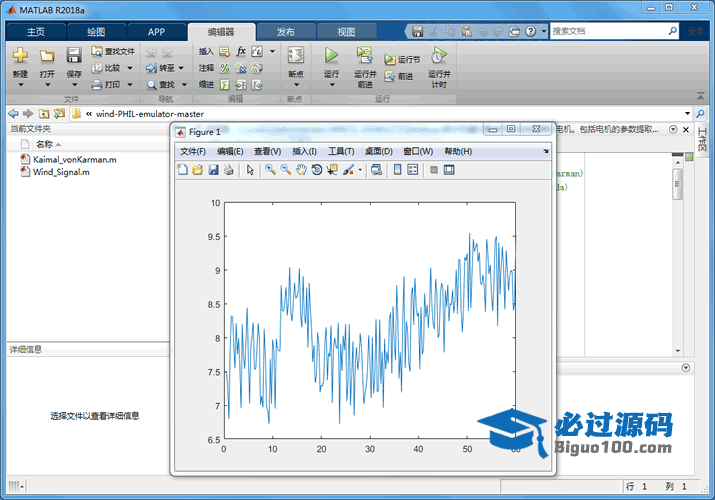The image size is (715, 500).
Task: Select Wind_Signal.m in the current folder list
Action: point(61,172)
